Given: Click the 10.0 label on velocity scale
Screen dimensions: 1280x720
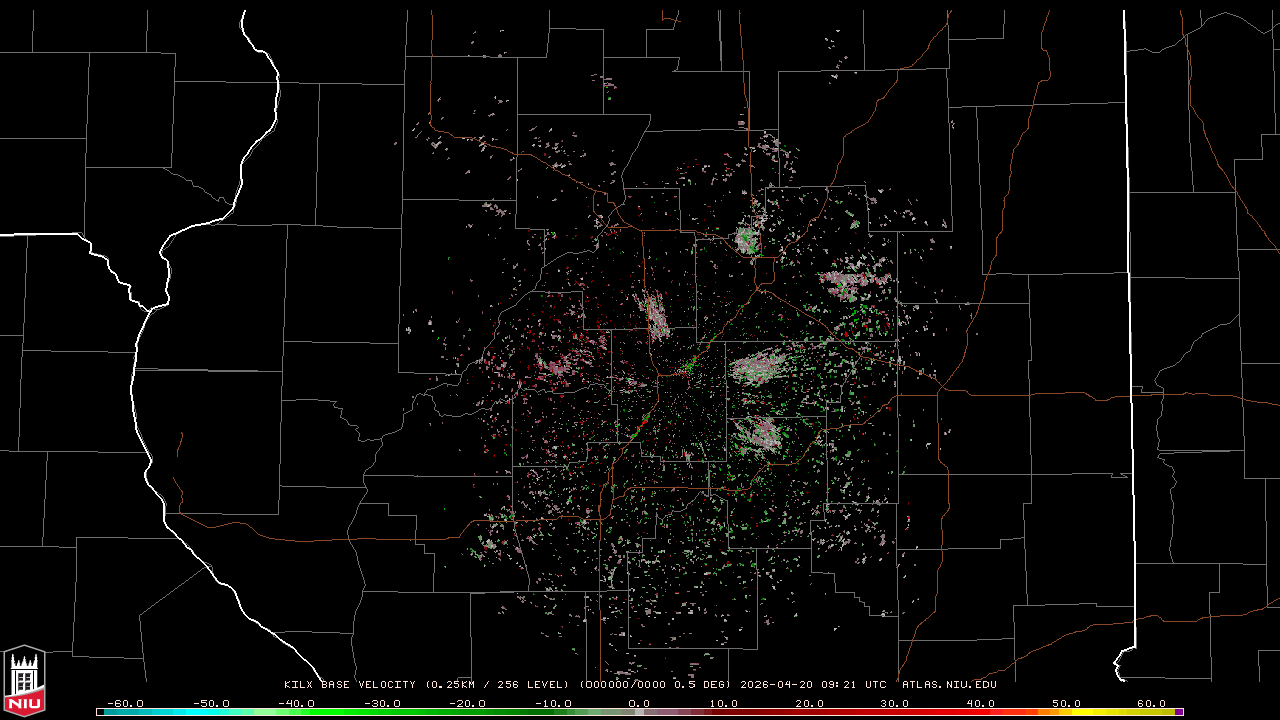Looking at the screenshot, I should tap(723, 703).
